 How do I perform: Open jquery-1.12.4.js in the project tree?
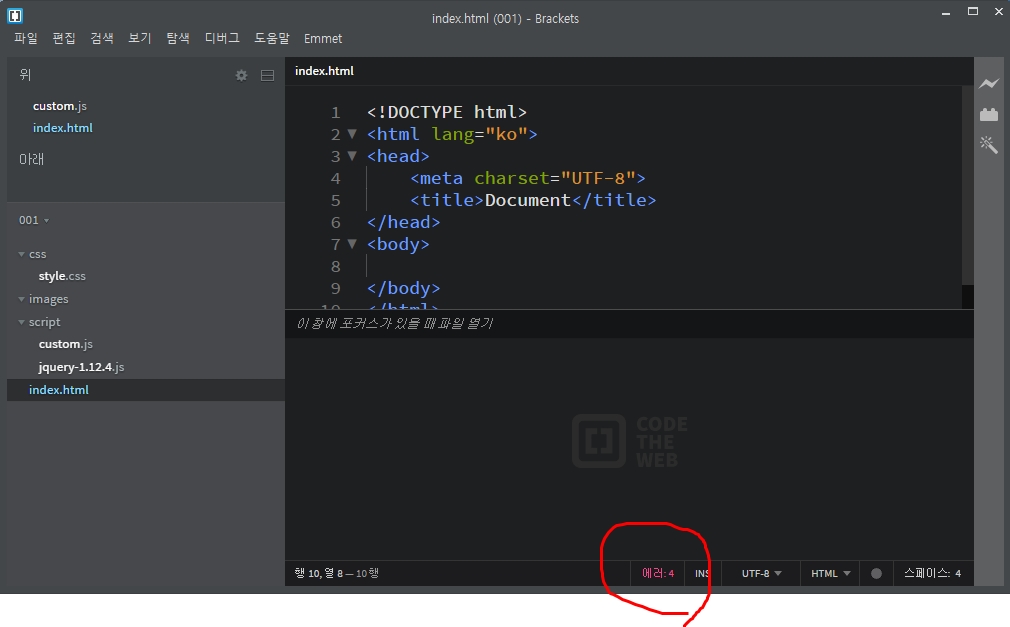coord(81,367)
